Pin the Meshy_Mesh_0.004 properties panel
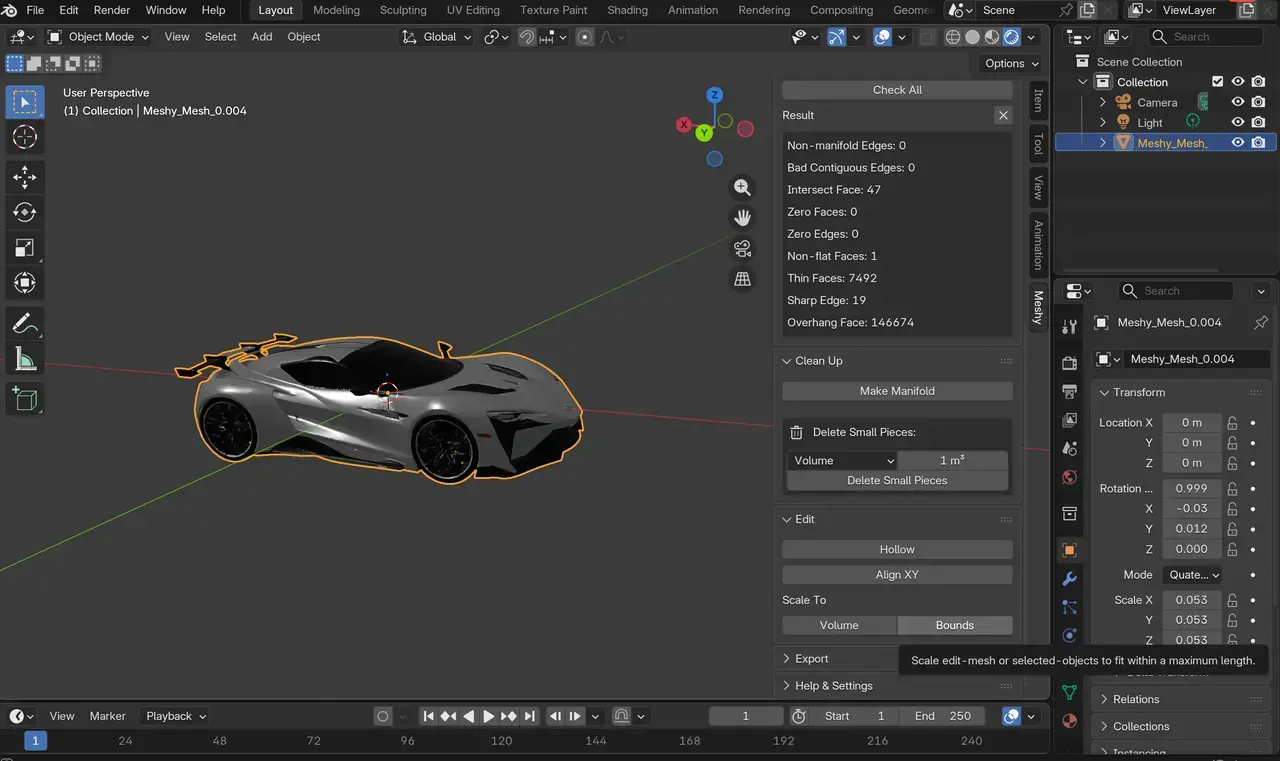 [x=1260, y=322]
